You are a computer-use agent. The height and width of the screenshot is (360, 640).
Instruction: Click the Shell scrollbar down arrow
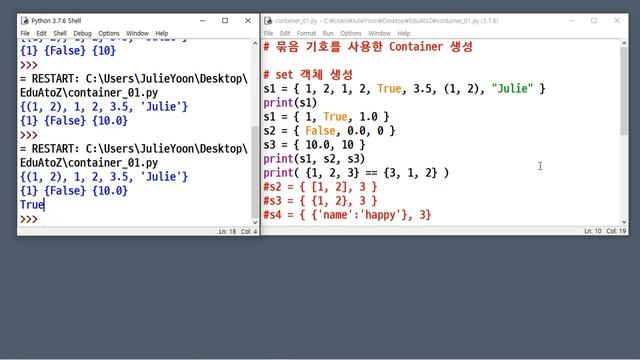click(255, 222)
